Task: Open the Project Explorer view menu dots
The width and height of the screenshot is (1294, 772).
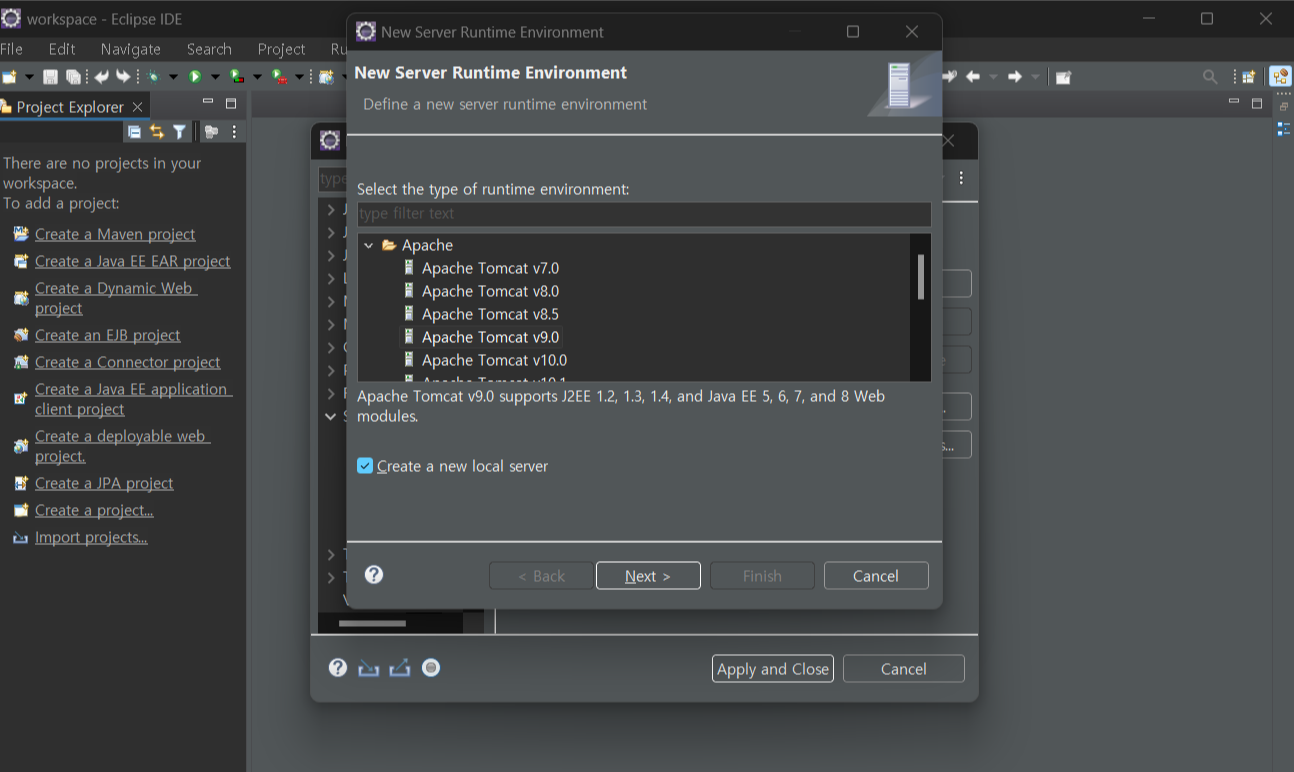Action: tap(235, 131)
